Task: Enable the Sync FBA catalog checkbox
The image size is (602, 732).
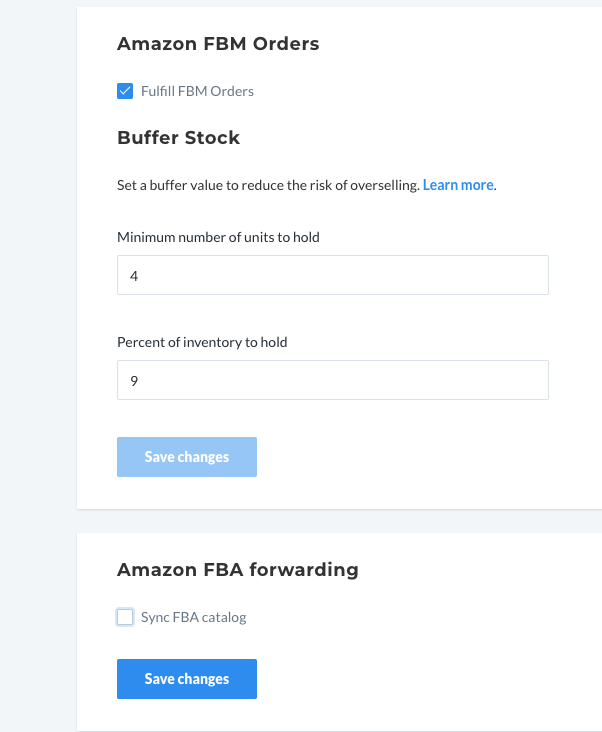Action: click(x=125, y=617)
